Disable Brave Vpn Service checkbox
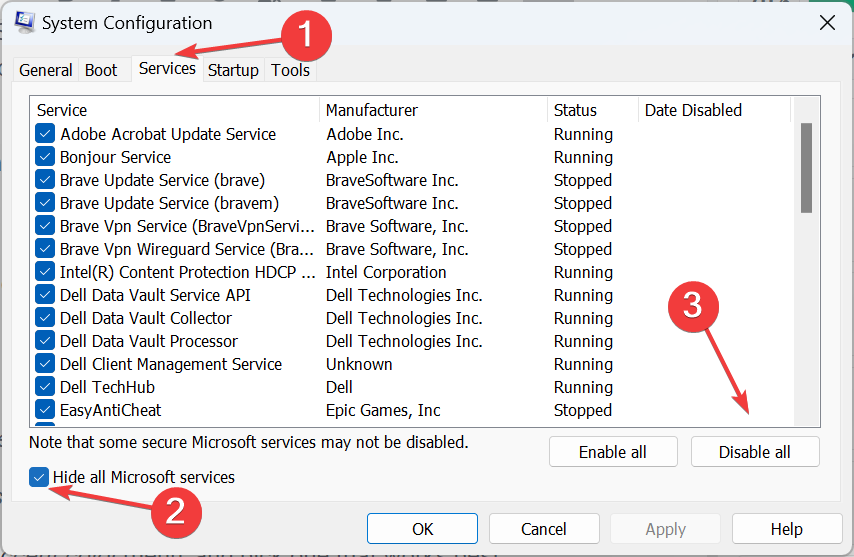 tap(45, 226)
